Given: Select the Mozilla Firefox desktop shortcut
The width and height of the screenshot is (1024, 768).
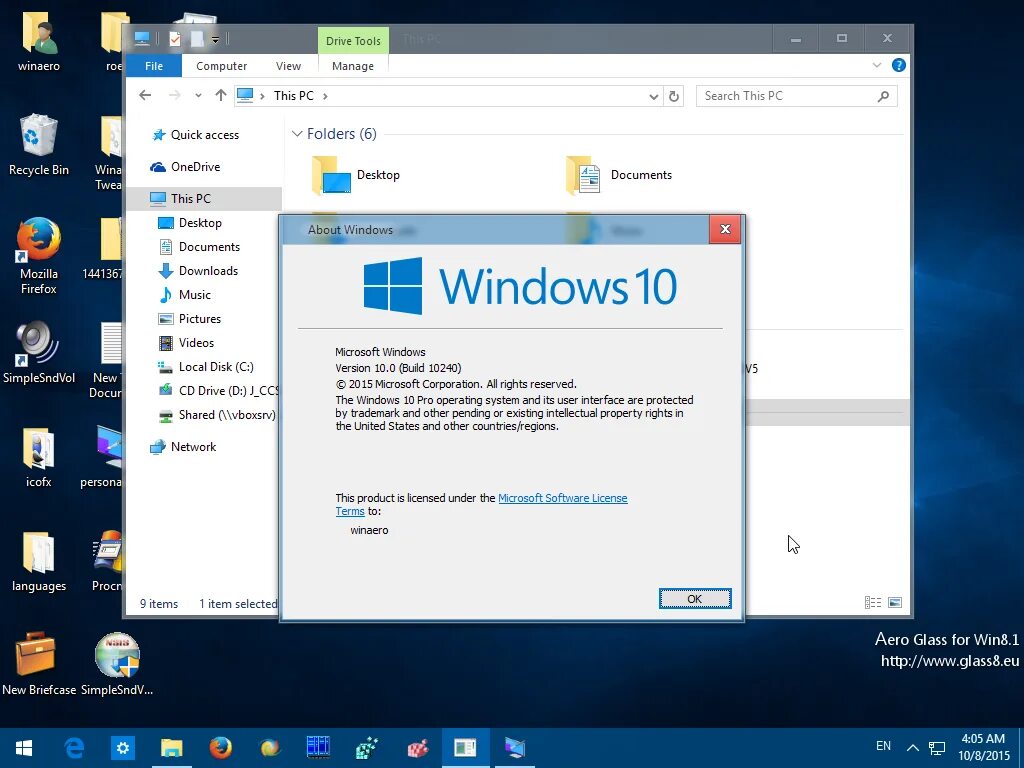Looking at the screenshot, I should point(39,256).
